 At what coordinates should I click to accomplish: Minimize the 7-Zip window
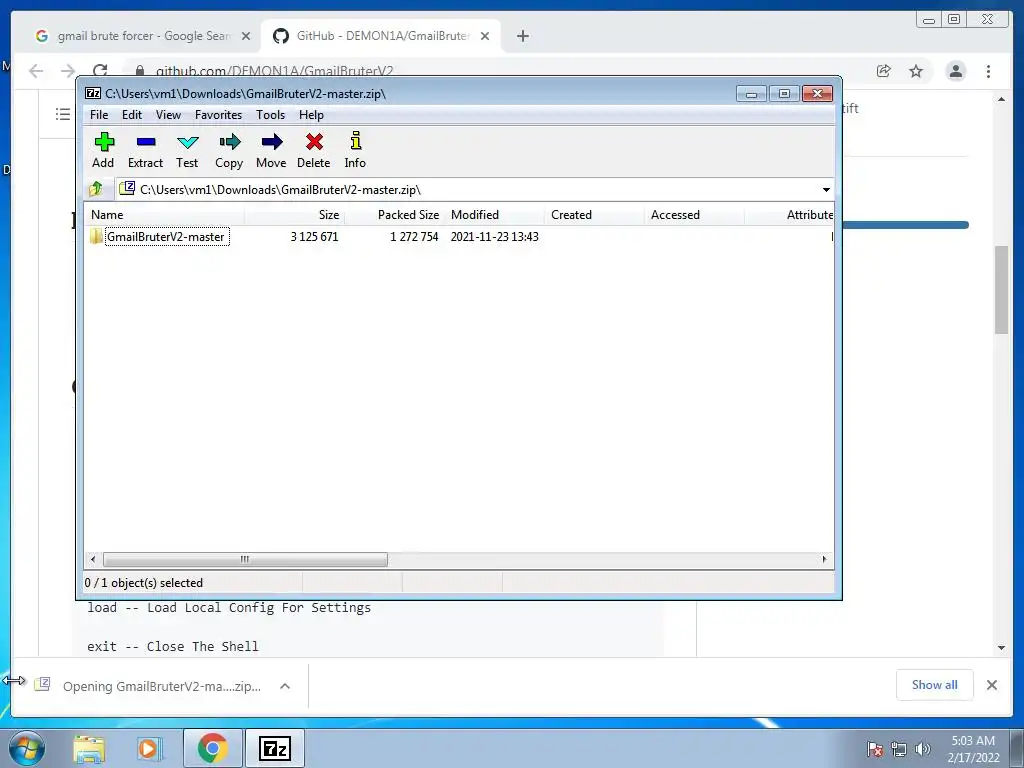click(x=752, y=94)
